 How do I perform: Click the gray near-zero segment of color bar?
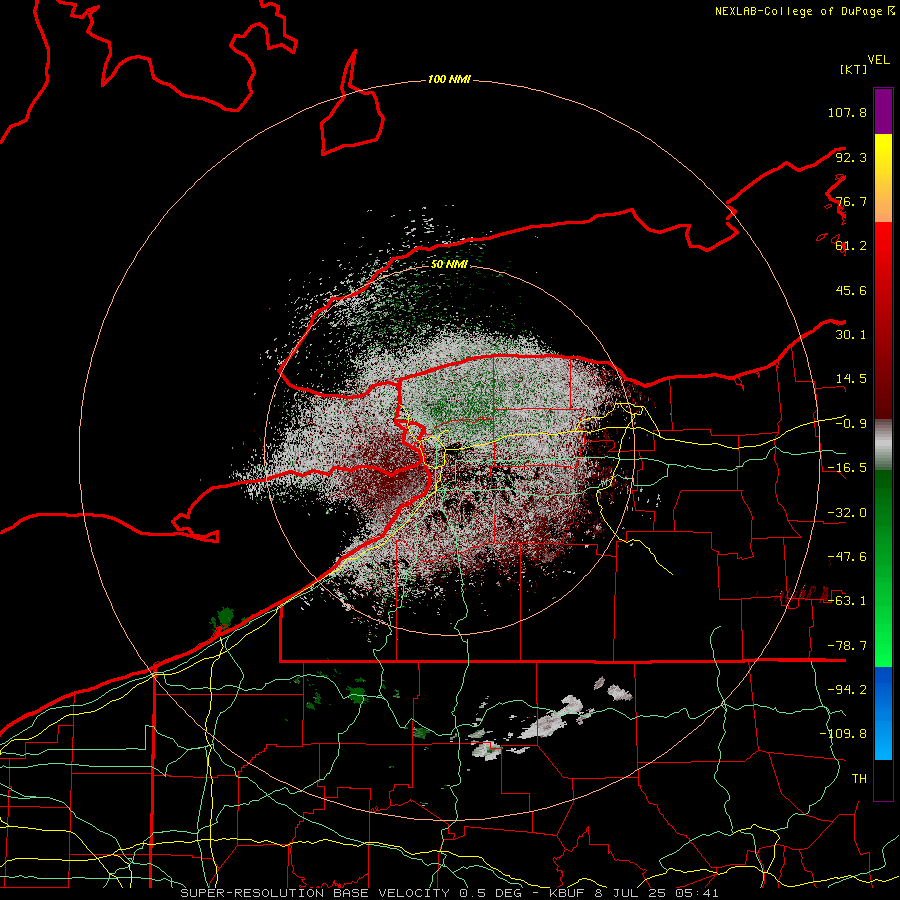tap(883, 445)
